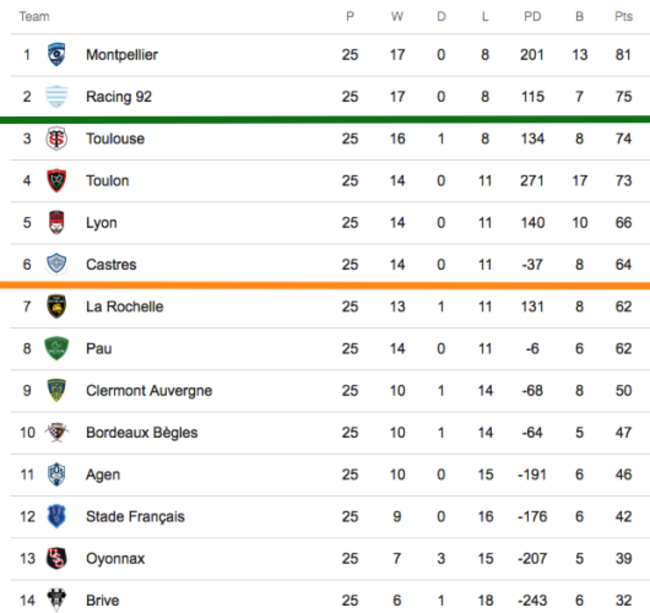Click Toulon's 271 point difference
The width and height of the screenshot is (650, 613).
(x=532, y=180)
